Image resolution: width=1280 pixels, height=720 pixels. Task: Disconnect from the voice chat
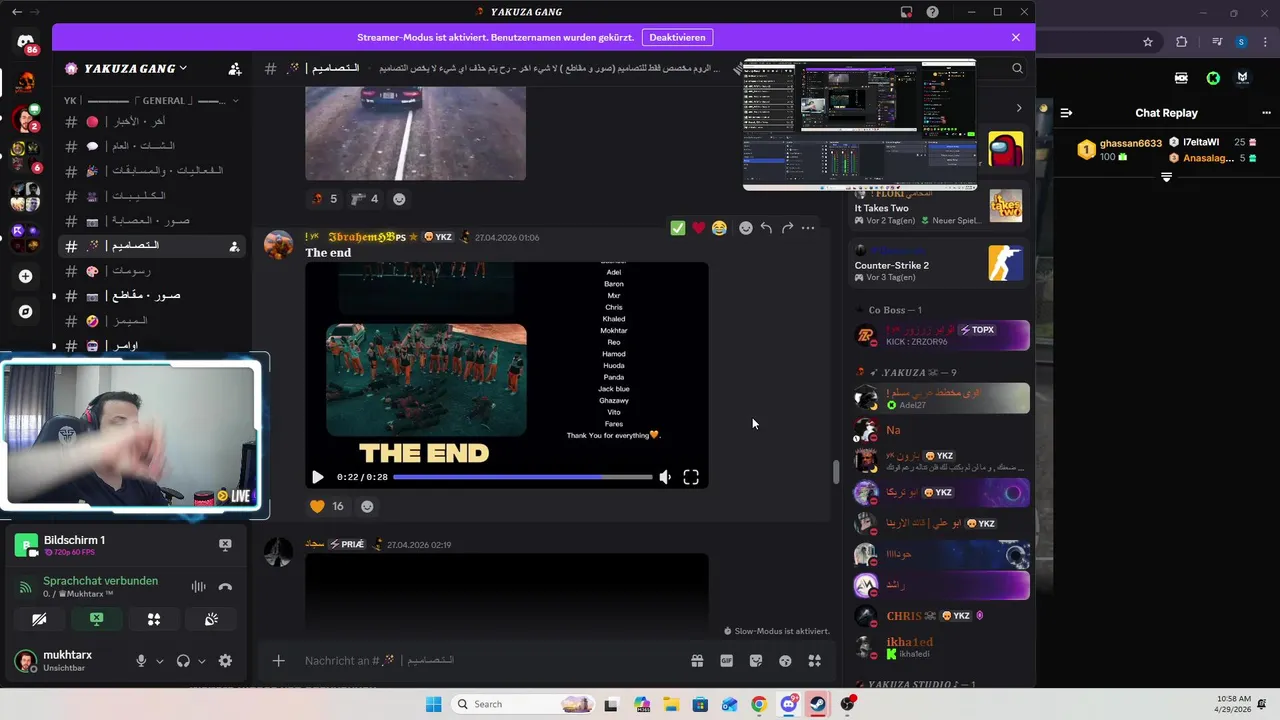pyautogui.click(x=225, y=587)
